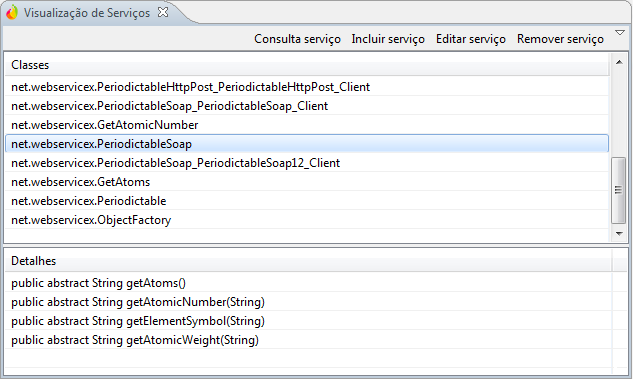This screenshot has height=379, width=633.
Task: Click the flame icon on the view tab
Action: point(12,13)
